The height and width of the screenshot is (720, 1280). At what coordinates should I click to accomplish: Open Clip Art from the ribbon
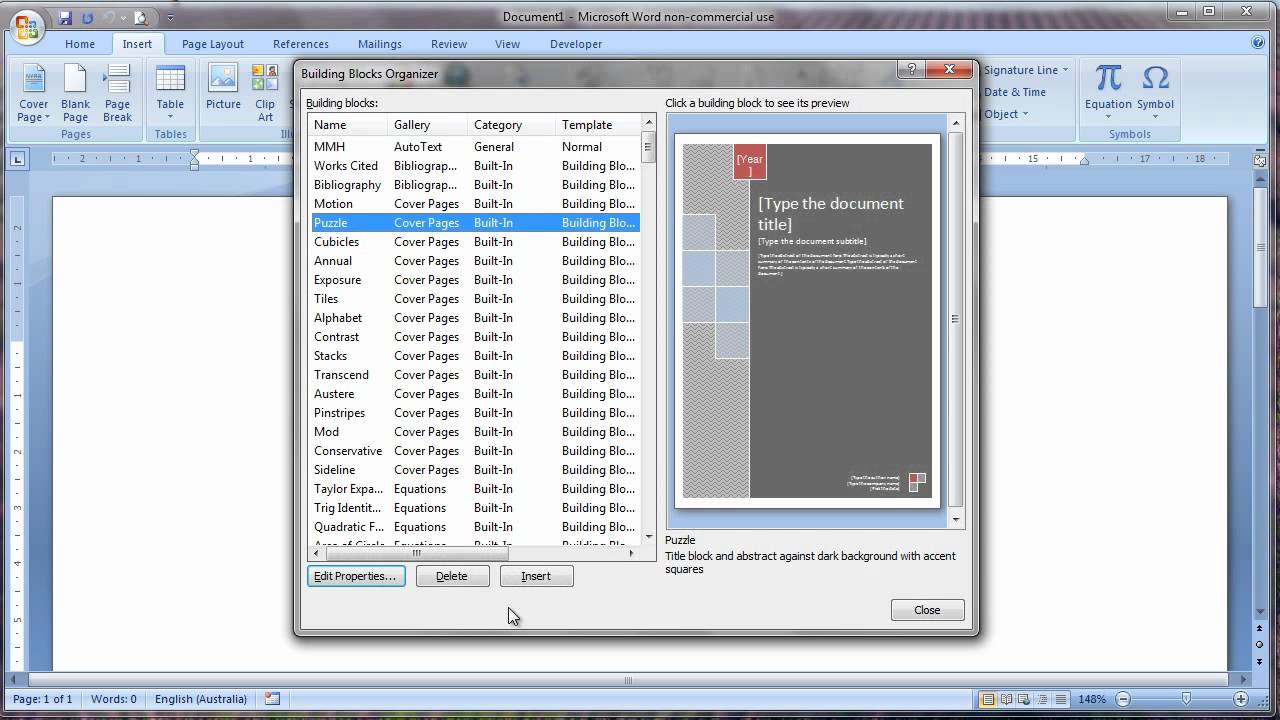pos(265,94)
